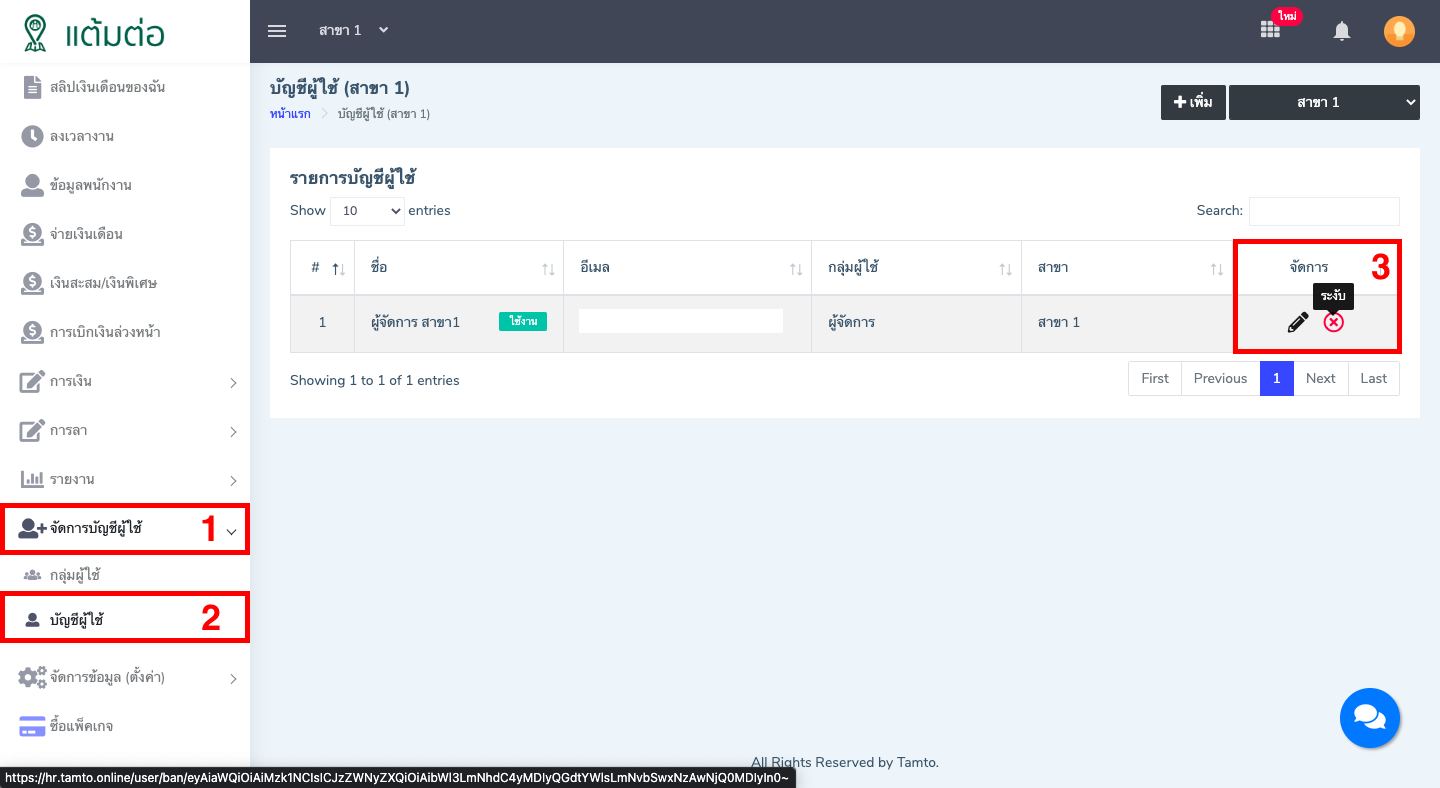Go to ลงเวลางาน in sidebar
Image resolution: width=1440 pixels, height=788 pixels.
pyautogui.click(x=82, y=136)
